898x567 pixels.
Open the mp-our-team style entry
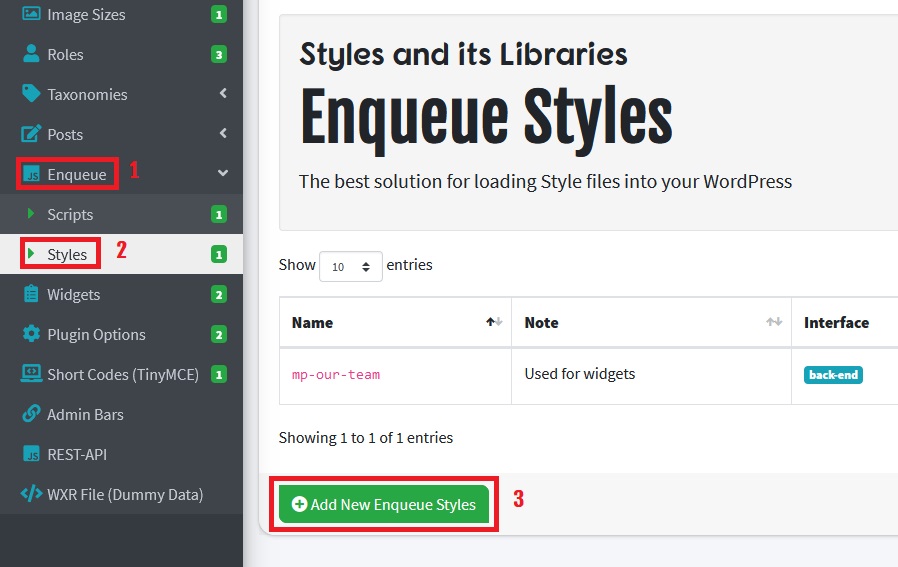pos(336,375)
